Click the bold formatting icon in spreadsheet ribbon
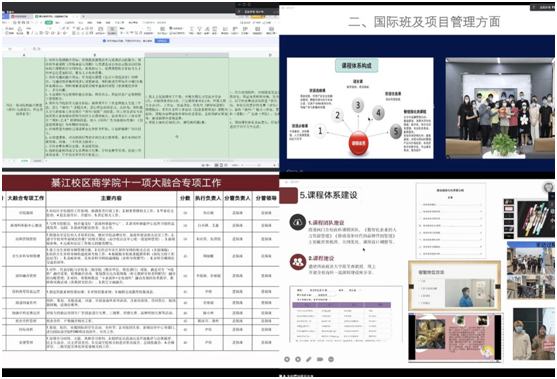557x379 pixels. coord(28,33)
